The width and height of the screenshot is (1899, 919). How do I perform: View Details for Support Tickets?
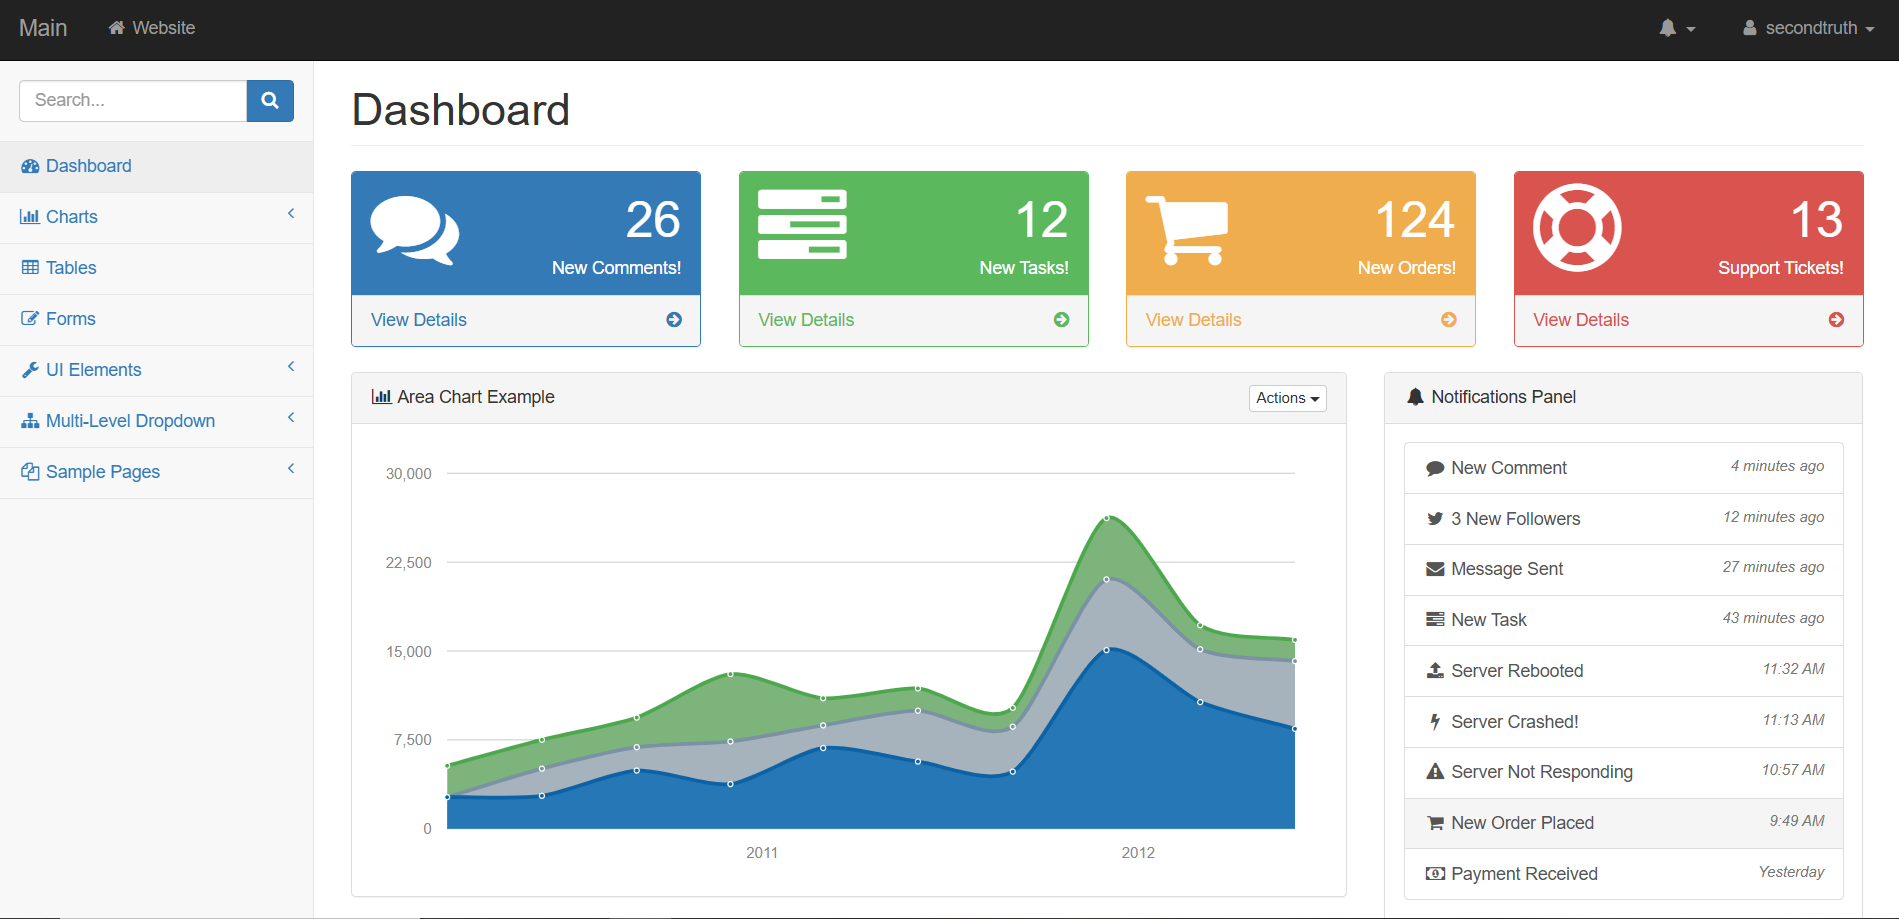click(1689, 320)
